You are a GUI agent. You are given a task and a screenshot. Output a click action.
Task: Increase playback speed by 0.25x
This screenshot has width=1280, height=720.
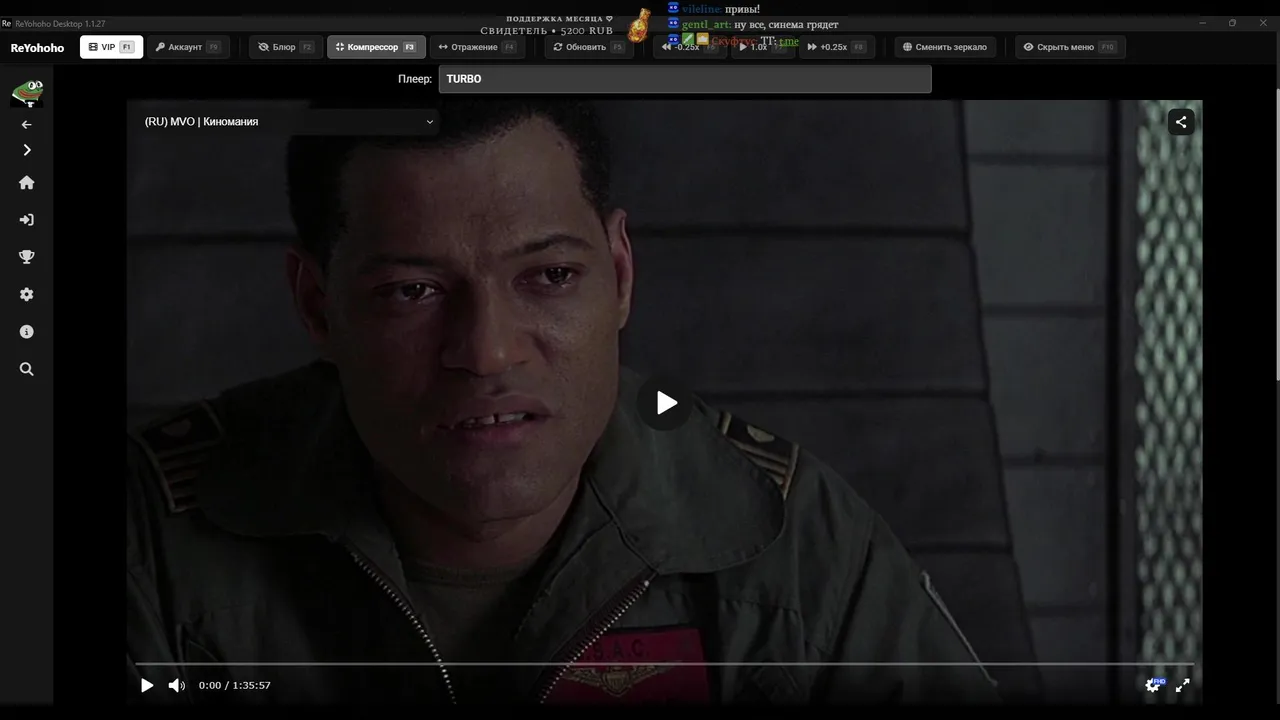coord(837,47)
